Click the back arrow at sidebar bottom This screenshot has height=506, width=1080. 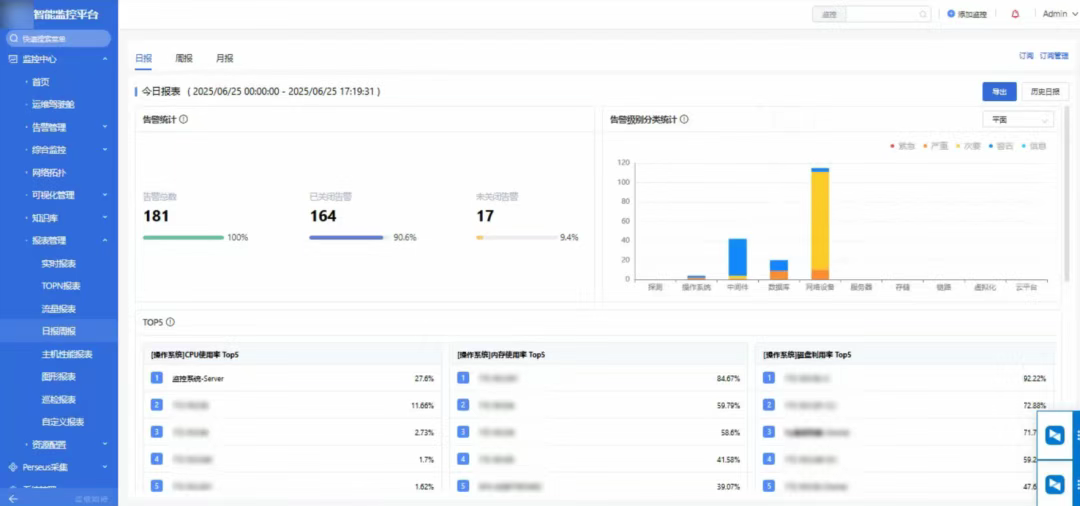pyautogui.click(x=13, y=498)
